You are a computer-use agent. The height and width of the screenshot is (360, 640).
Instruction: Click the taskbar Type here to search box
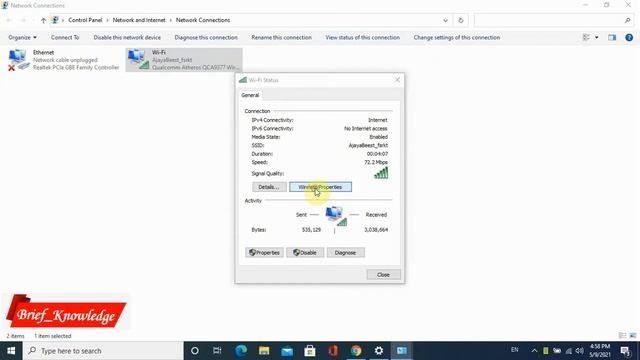point(103,351)
